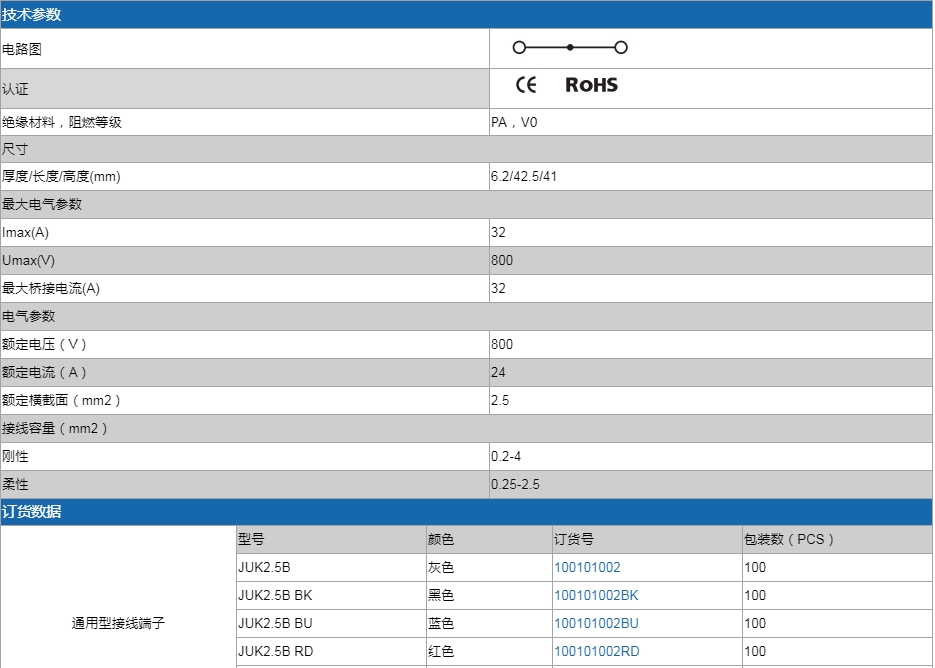935x668 pixels.
Task: Select the JUK2.5B RD model cell
Action: 275,652
